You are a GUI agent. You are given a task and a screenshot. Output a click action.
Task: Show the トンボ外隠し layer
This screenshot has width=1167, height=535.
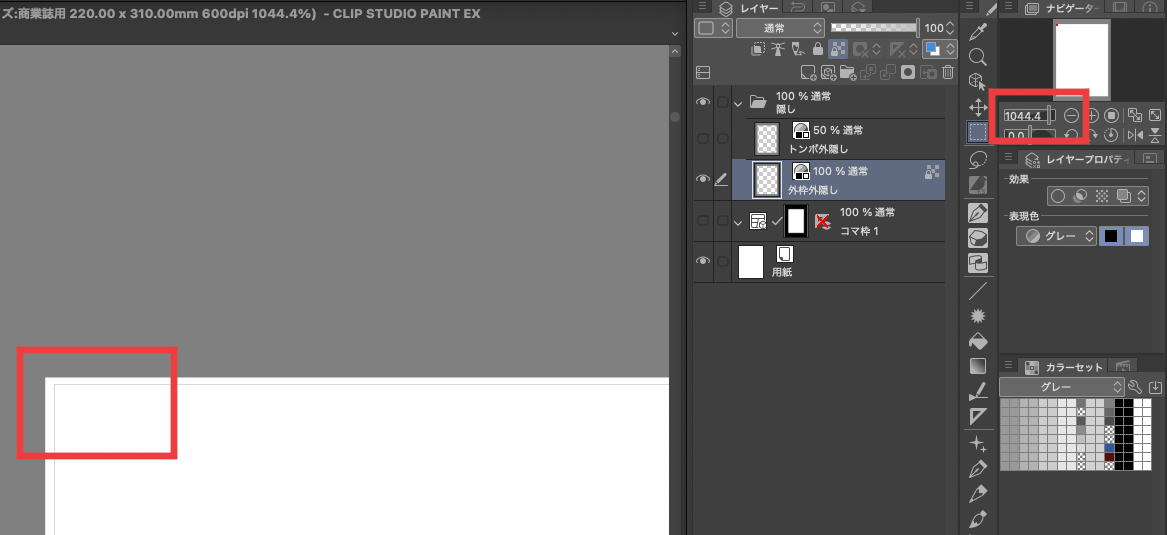coord(703,138)
